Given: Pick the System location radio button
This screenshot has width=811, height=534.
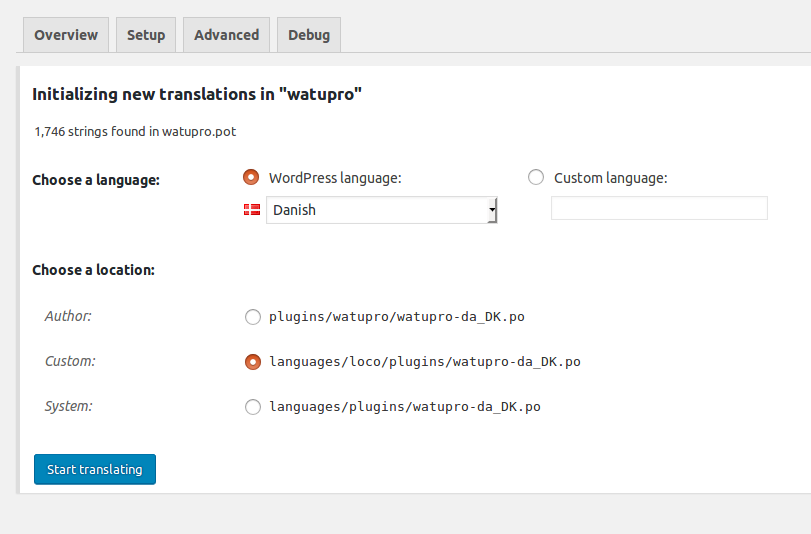Looking at the screenshot, I should (x=253, y=407).
